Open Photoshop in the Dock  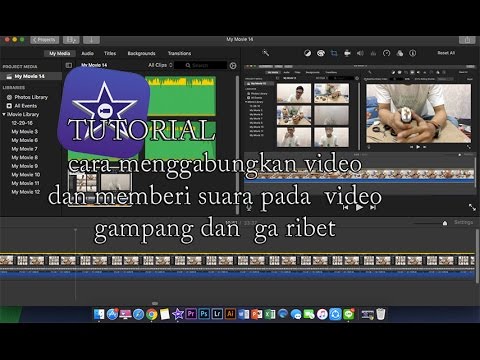coord(204,314)
